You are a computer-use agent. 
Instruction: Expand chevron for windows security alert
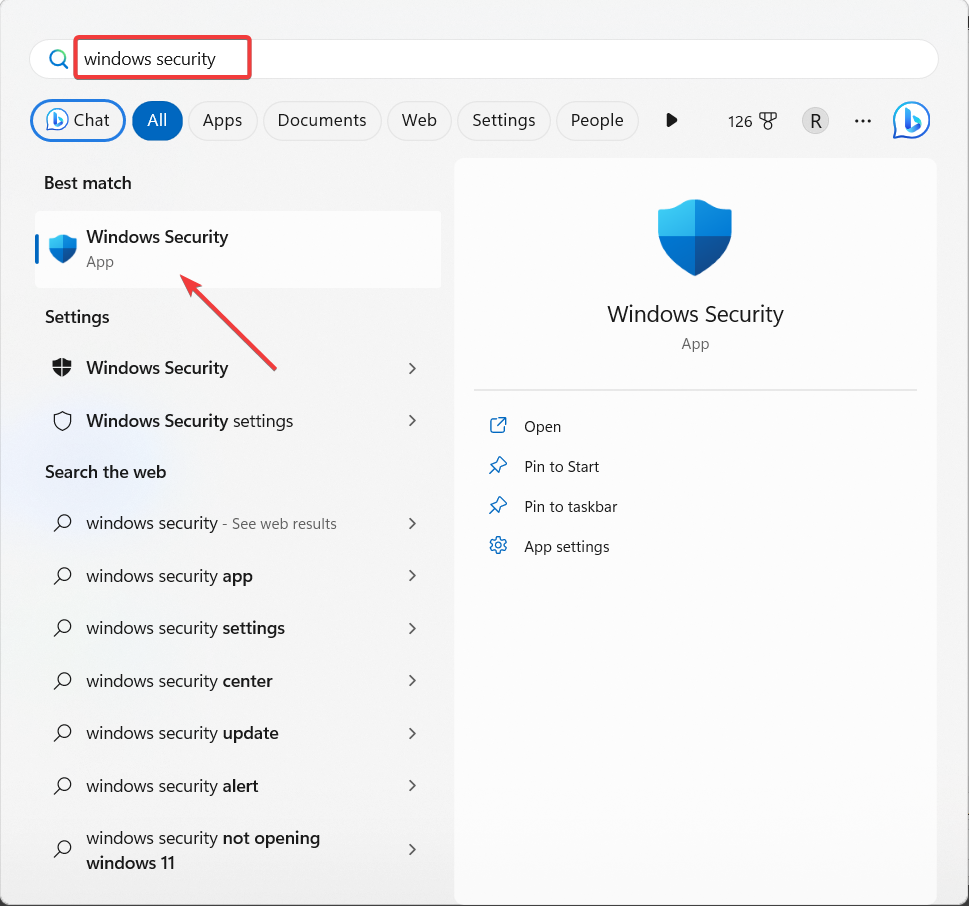(x=412, y=786)
